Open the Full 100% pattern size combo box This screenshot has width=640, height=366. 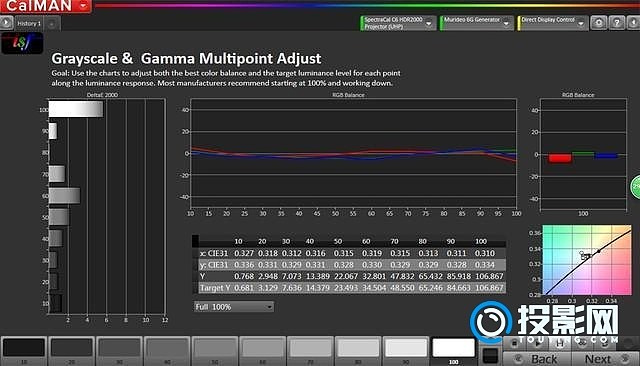[x=234, y=307]
